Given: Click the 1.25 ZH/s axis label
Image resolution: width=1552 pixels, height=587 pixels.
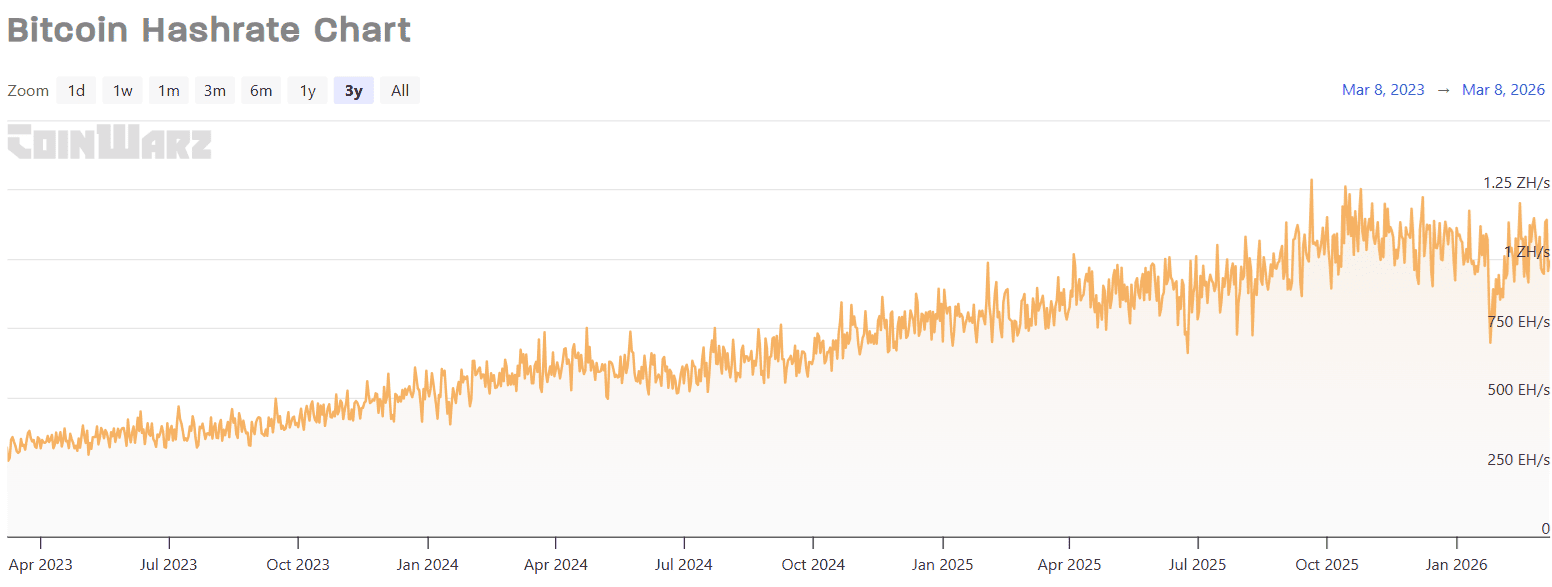Looking at the screenshot, I should tap(1516, 183).
